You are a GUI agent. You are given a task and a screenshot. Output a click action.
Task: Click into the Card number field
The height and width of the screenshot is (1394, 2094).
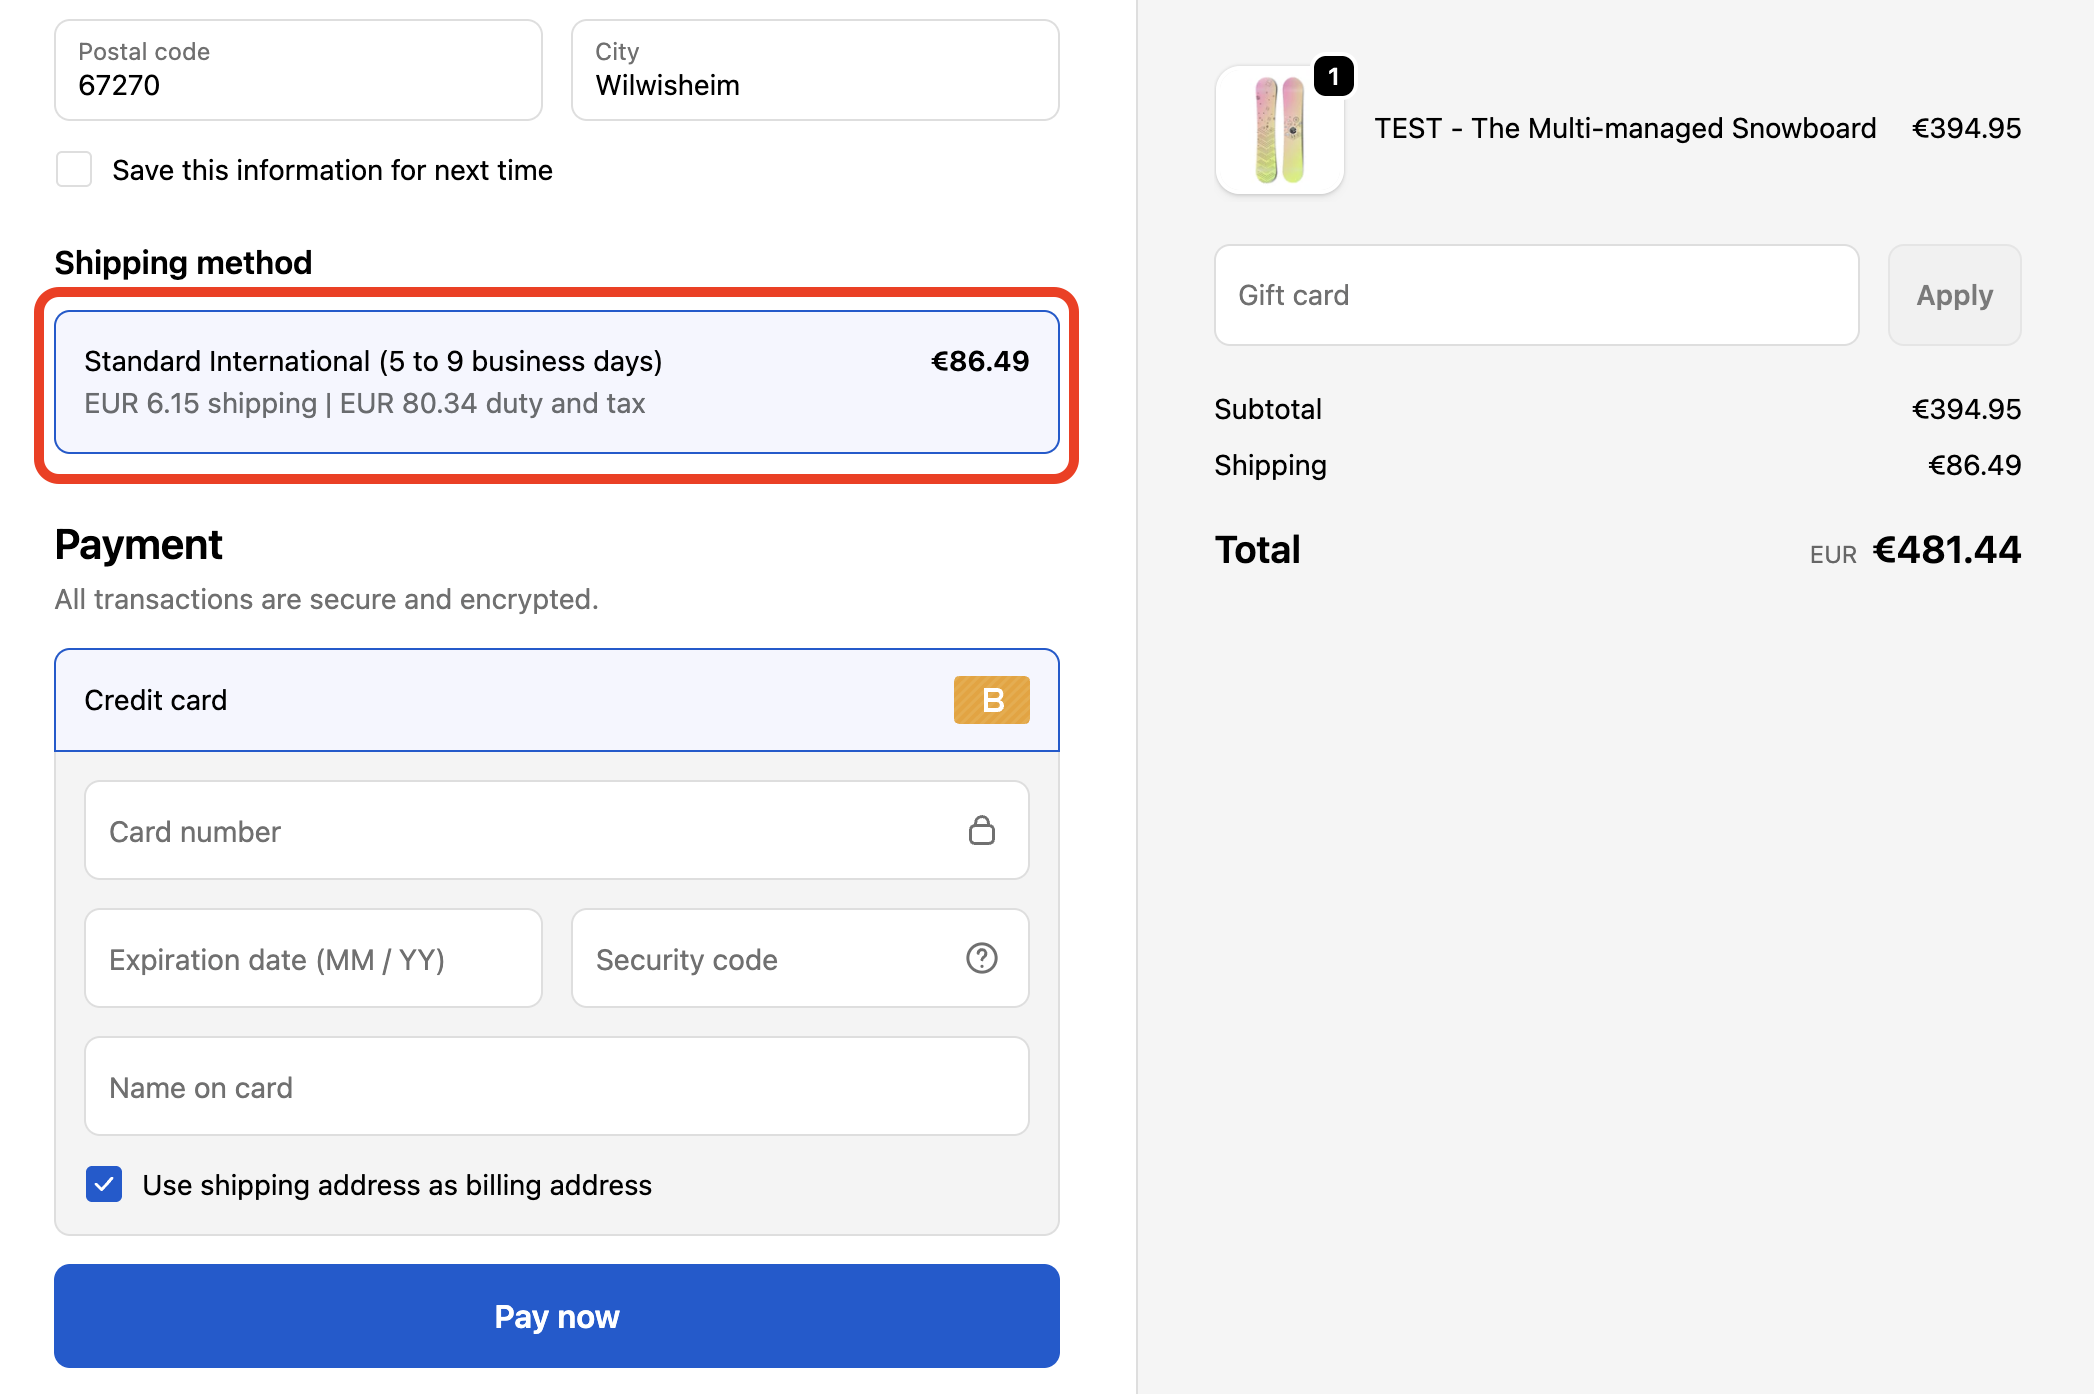coord(520,831)
